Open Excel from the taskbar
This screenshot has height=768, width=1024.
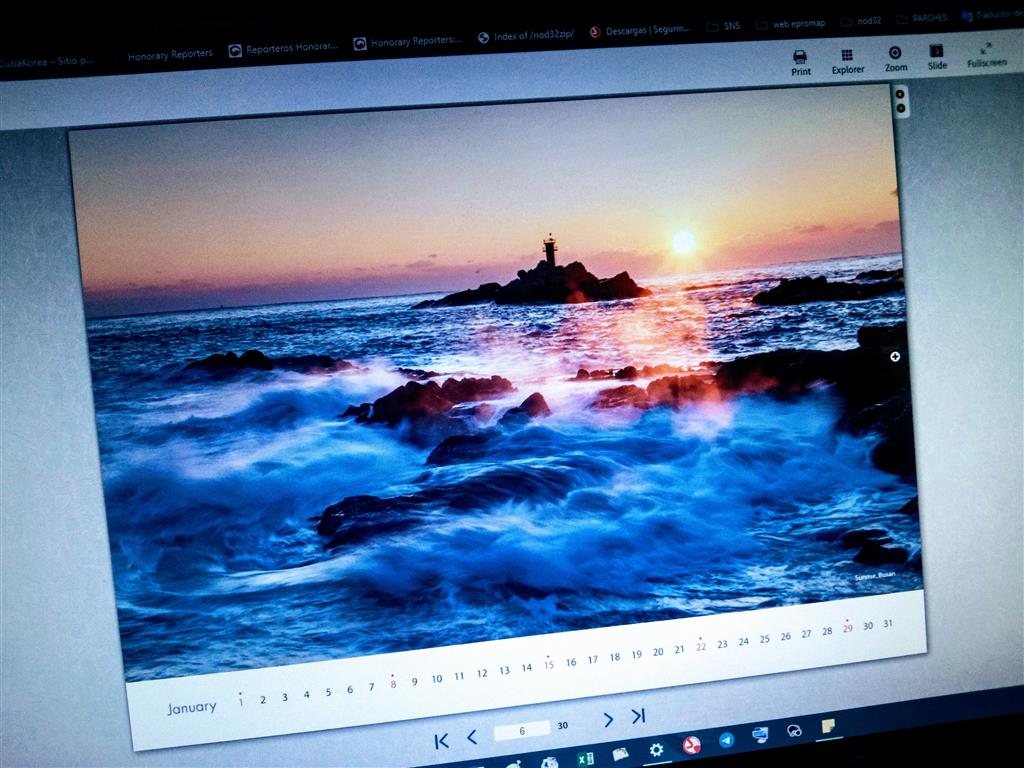[x=585, y=758]
